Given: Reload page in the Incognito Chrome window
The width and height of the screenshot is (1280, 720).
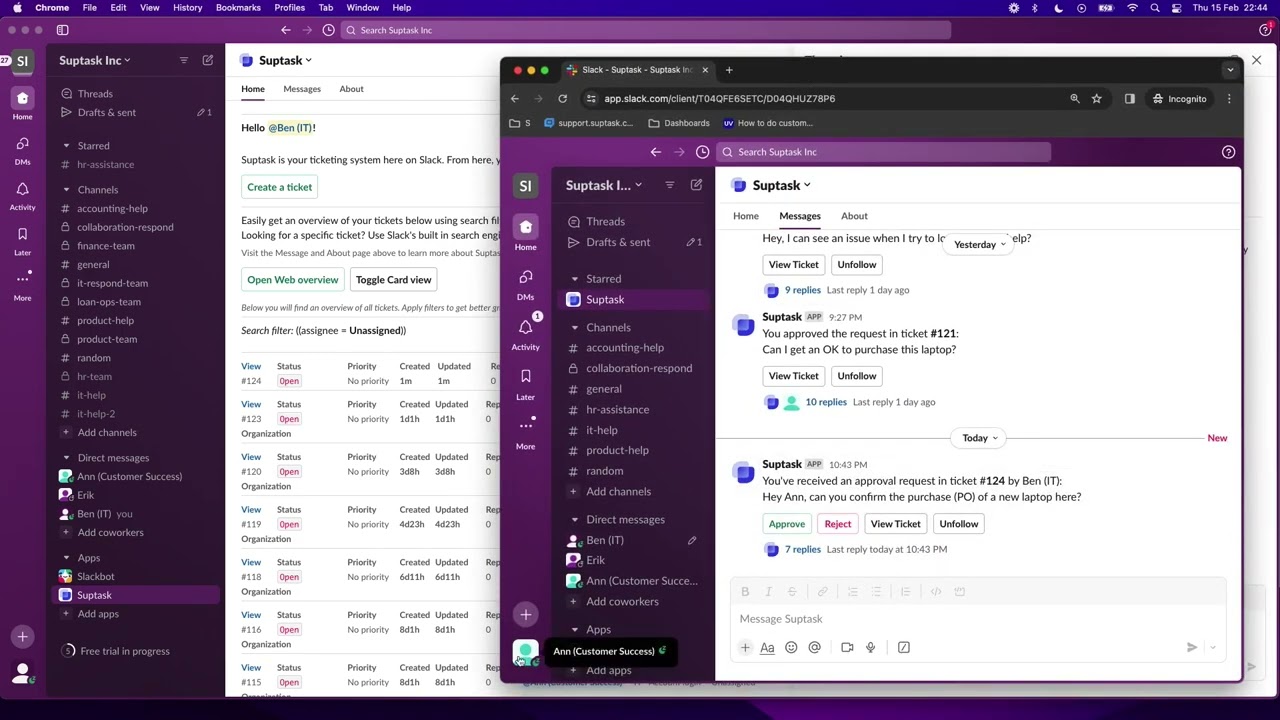Looking at the screenshot, I should (562, 99).
